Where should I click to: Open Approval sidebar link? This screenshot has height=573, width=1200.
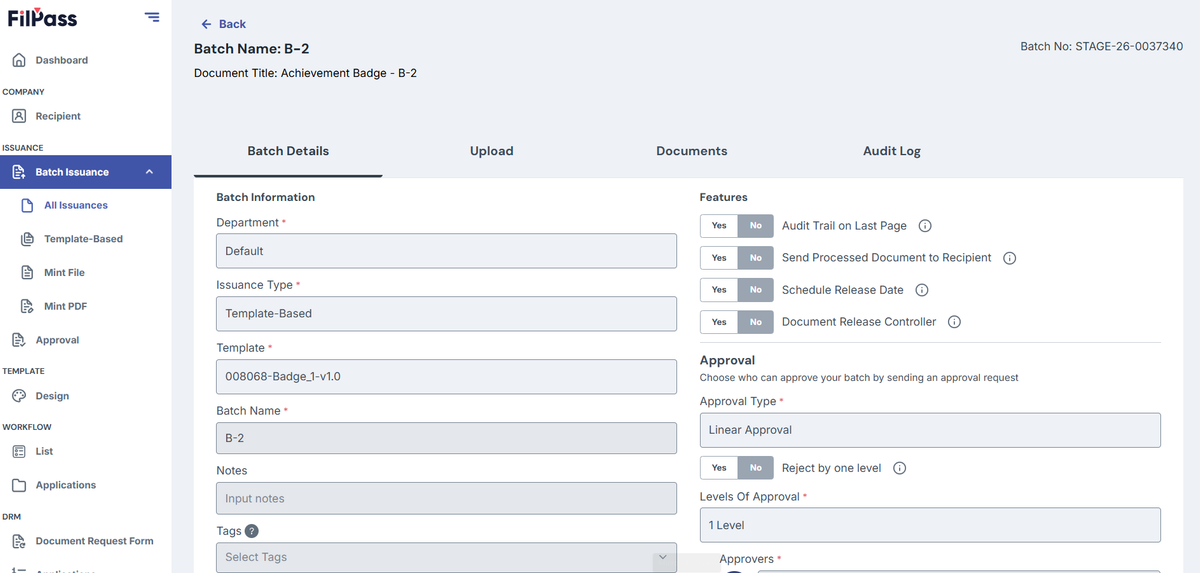57,340
